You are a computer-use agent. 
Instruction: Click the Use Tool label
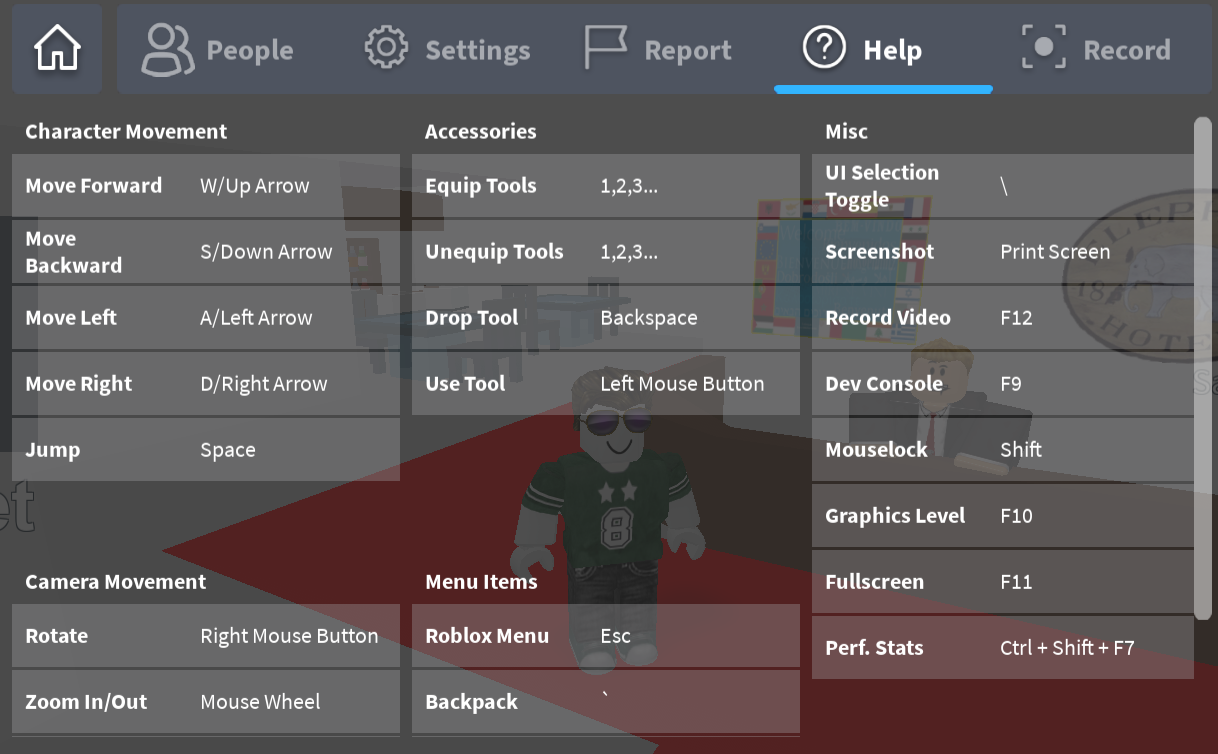(466, 384)
